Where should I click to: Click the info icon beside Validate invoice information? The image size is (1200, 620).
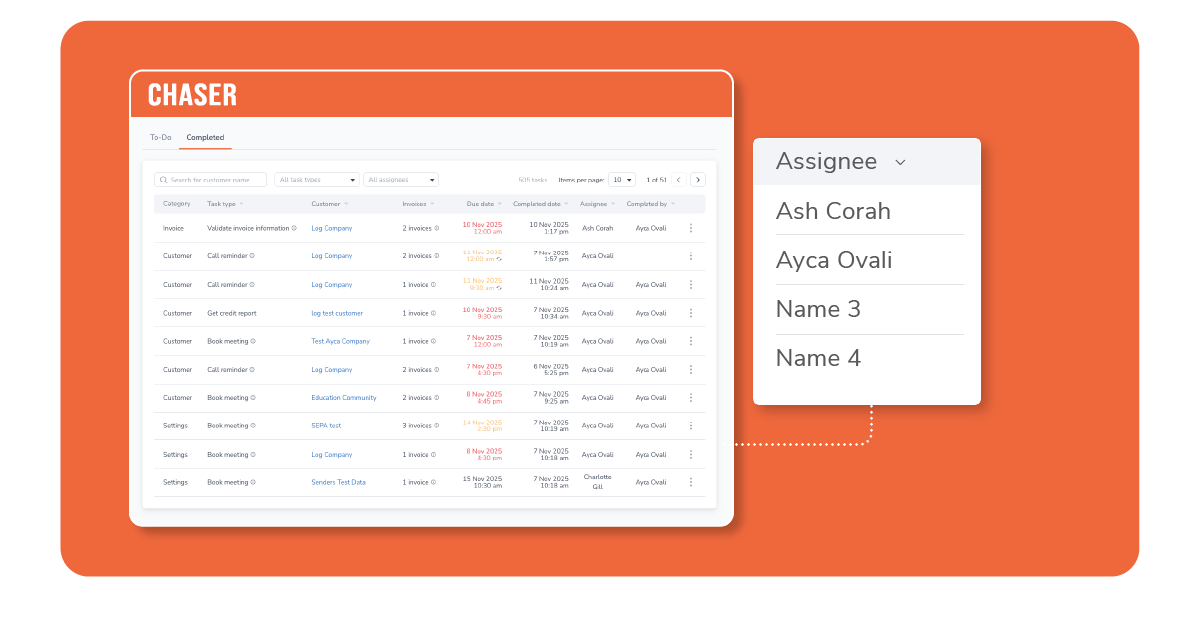tap(293, 229)
